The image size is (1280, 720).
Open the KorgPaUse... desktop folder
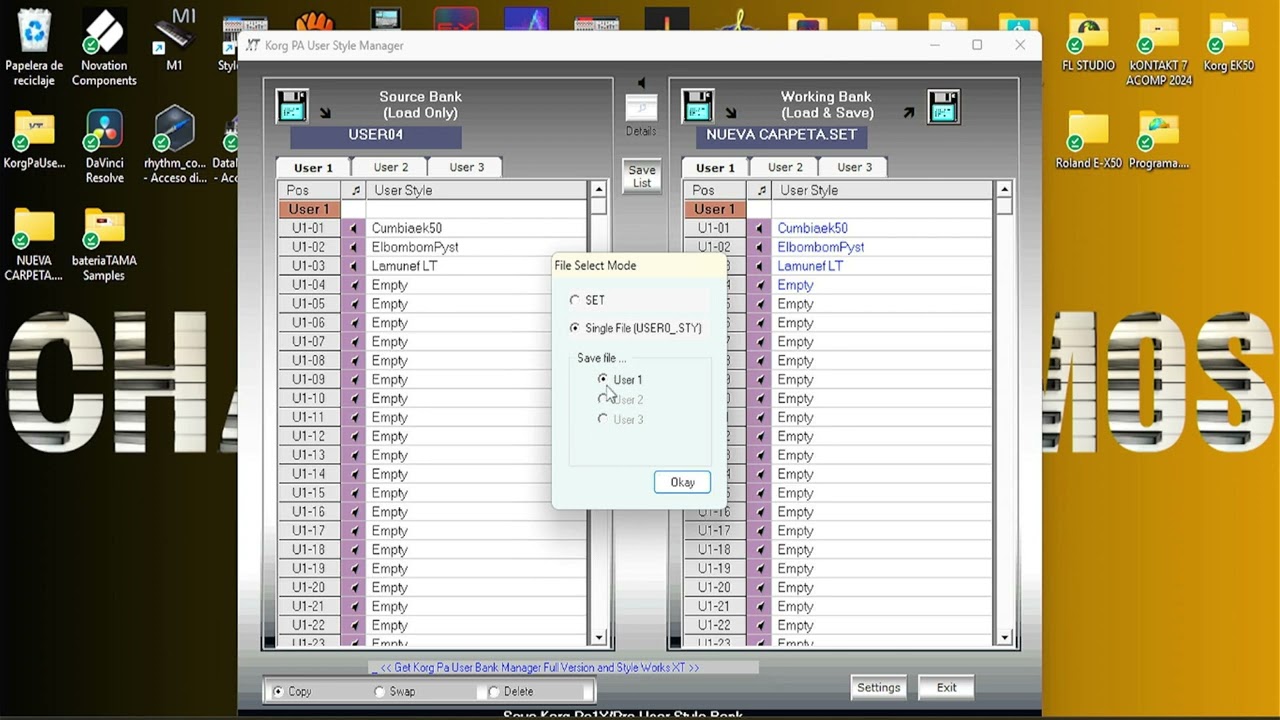pyautogui.click(x=34, y=142)
